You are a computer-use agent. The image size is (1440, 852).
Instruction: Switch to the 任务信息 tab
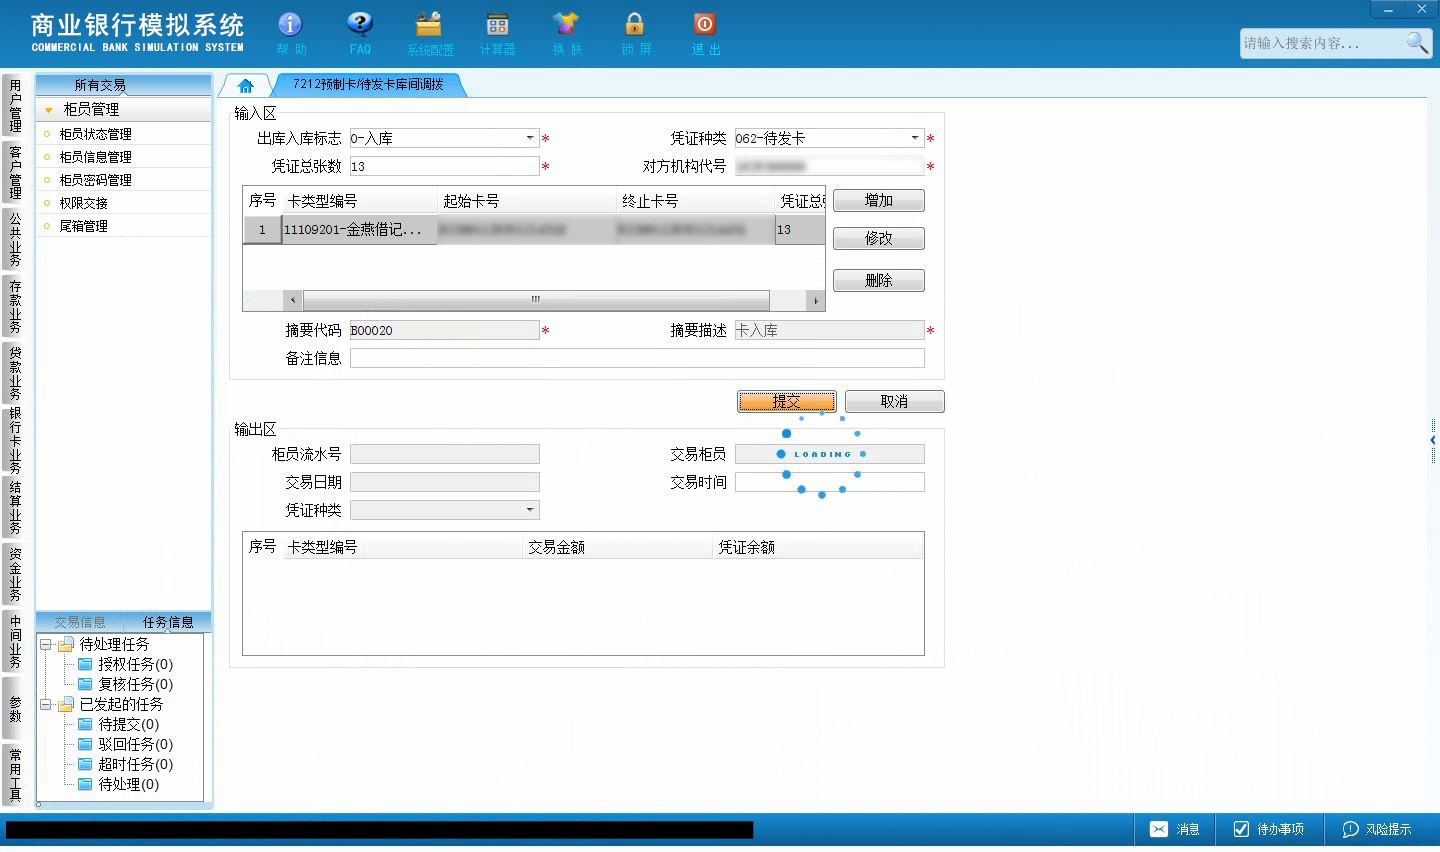click(x=168, y=622)
